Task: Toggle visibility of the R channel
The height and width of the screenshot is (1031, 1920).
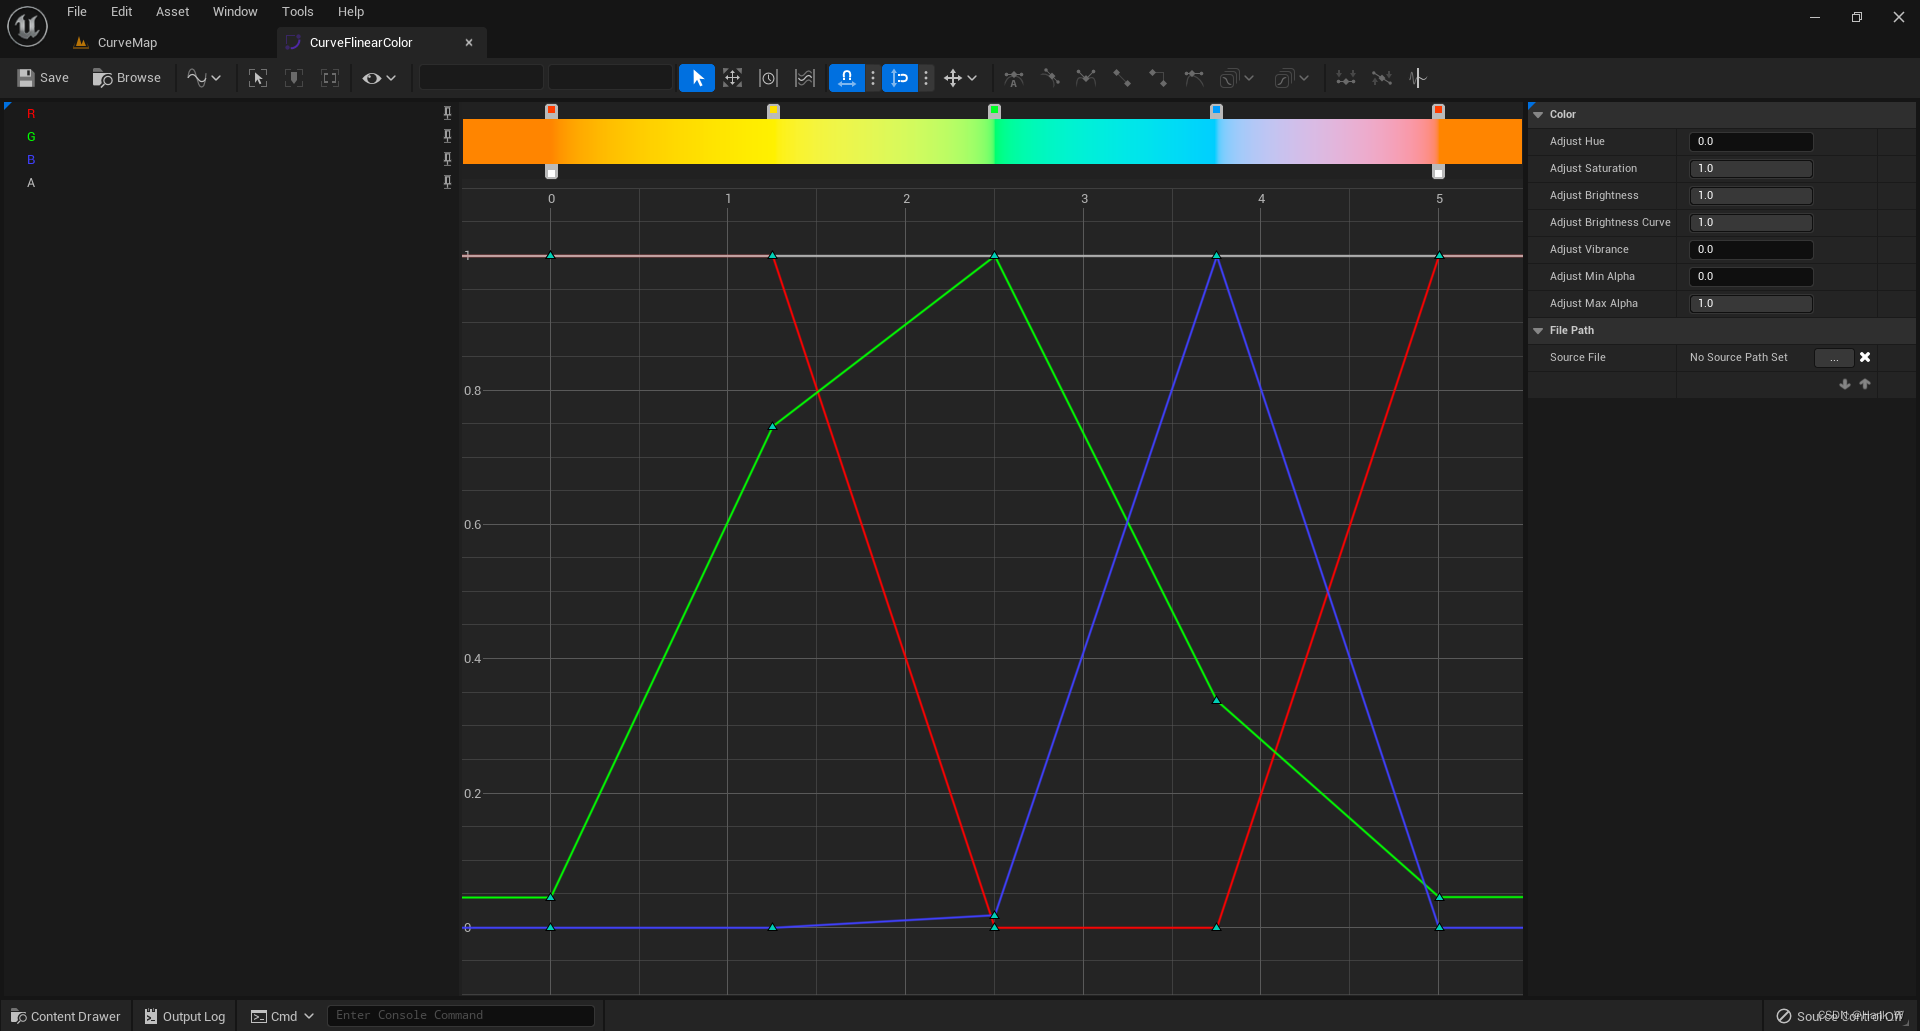Action: click(31, 113)
